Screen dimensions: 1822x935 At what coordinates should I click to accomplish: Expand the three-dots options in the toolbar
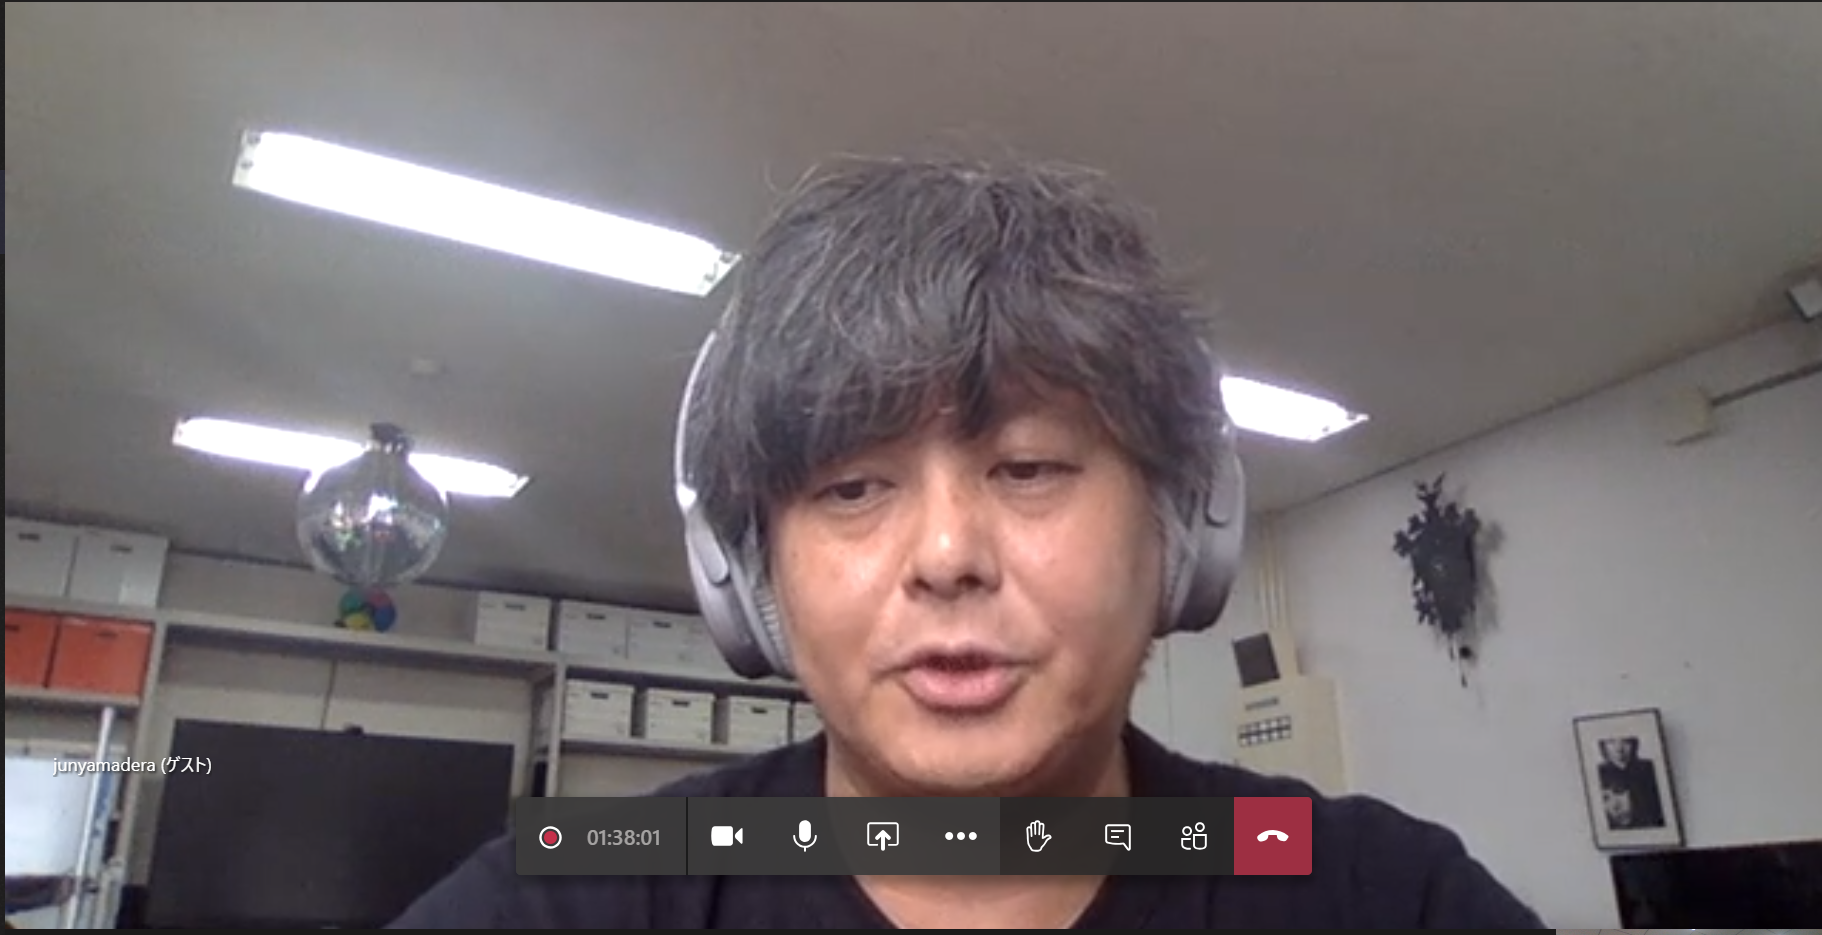click(x=960, y=836)
